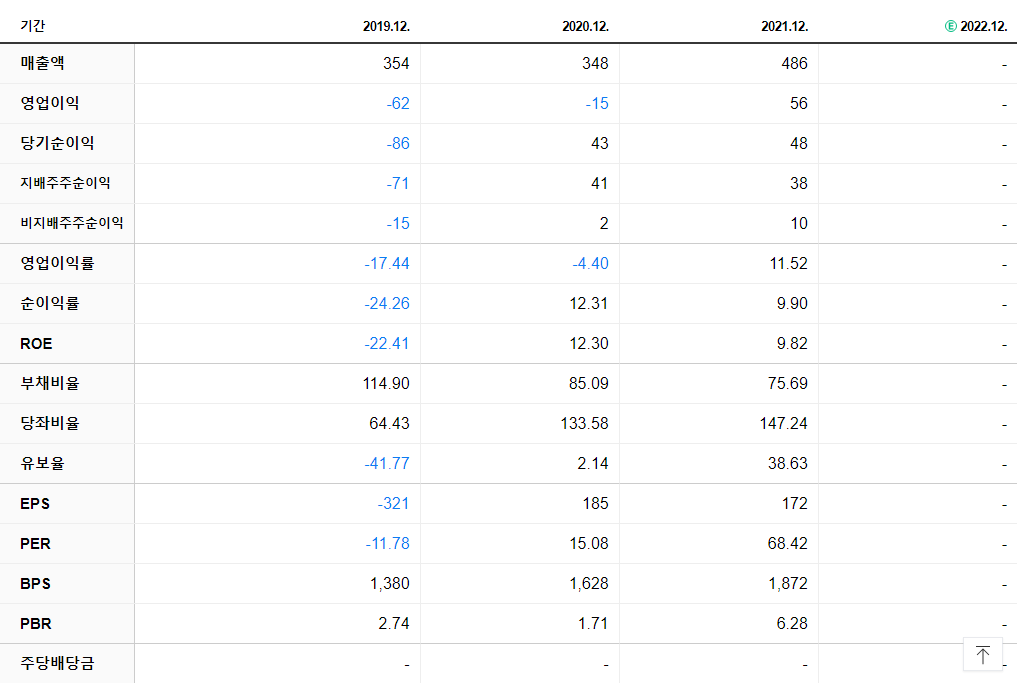Click the 2019 지배주주순이익 value -71
1017x683 pixels.
pyautogui.click(x=398, y=184)
